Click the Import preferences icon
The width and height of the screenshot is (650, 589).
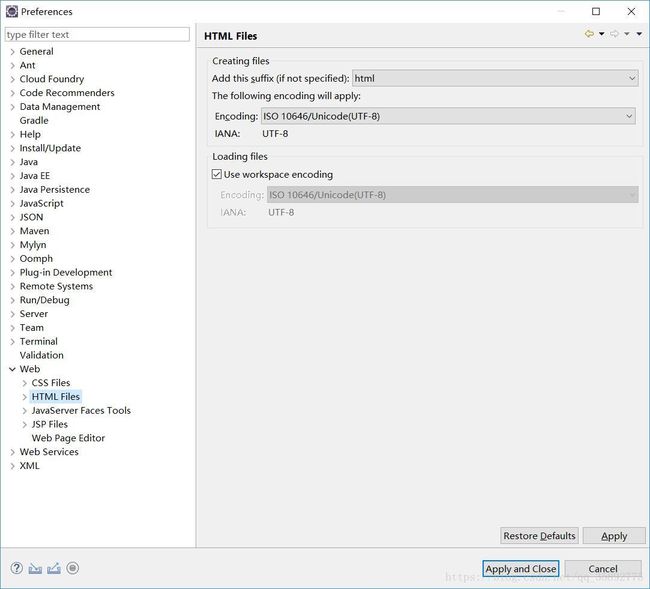(x=35, y=568)
